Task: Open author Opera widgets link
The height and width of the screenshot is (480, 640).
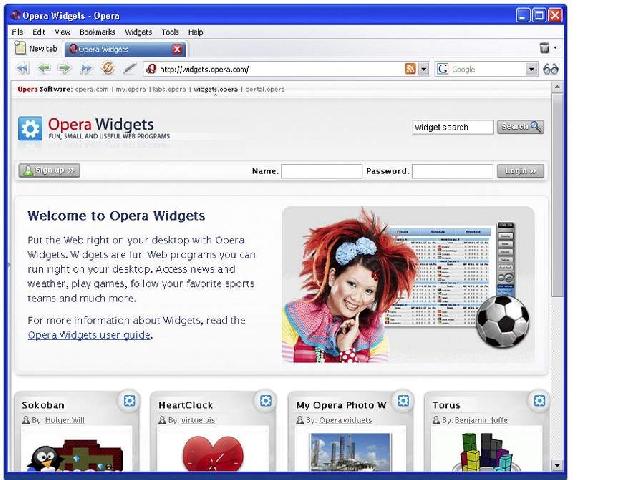Action: pyautogui.click(x=346, y=420)
